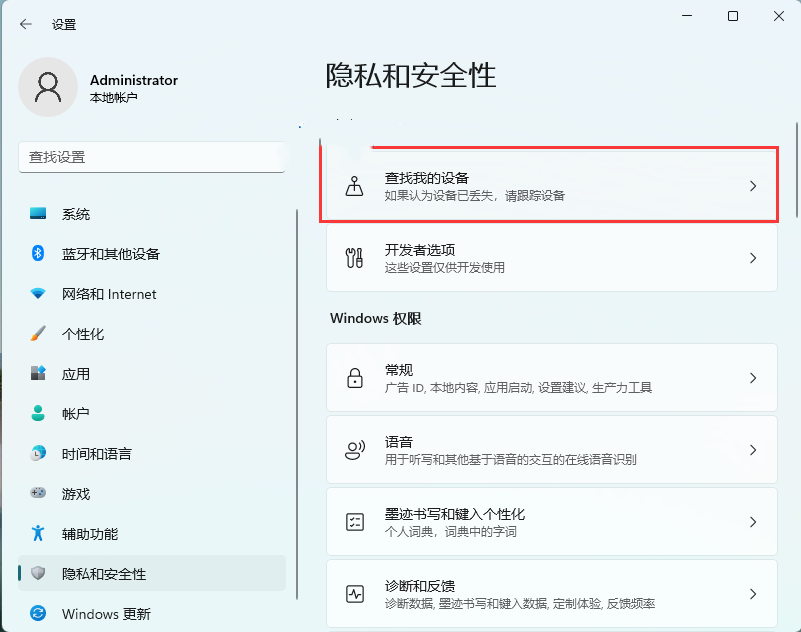
Task: Expand the 查找我的设备 settings with its chevron
Action: [x=753, y=186]
